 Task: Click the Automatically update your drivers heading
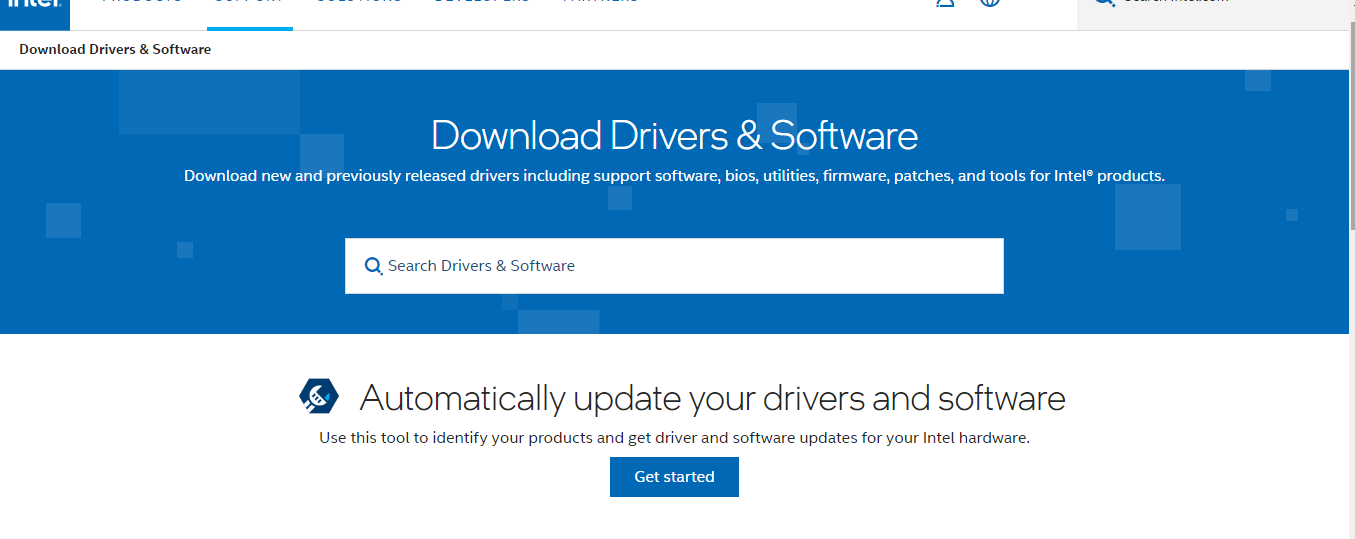pos(712,398)
